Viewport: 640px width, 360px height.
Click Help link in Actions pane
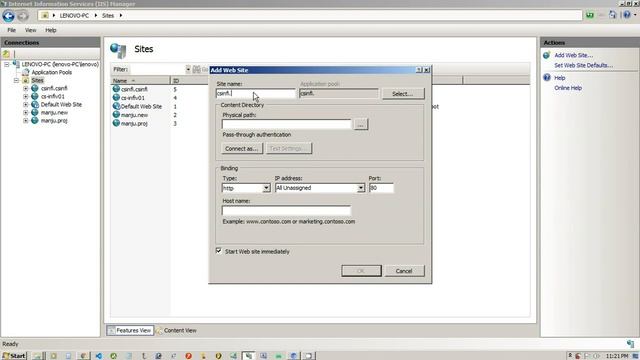point(560,78)
